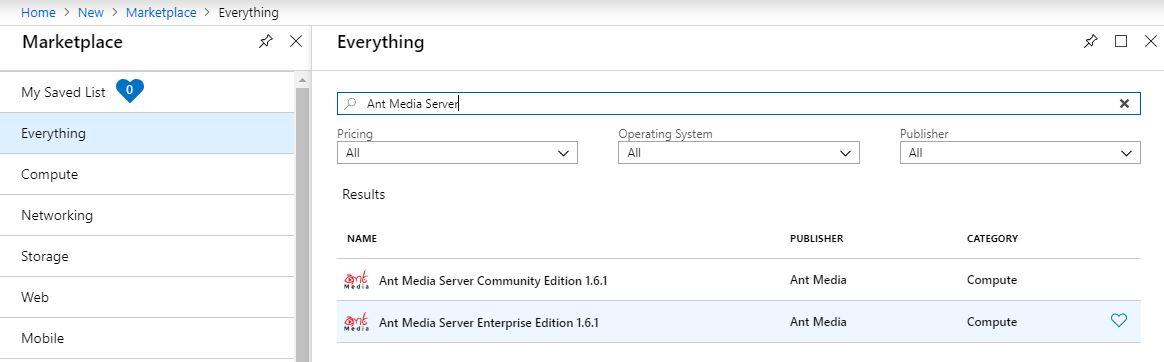The width and height of the screenshot is (1164, 362).
Task: Go to Marketplace breadcrumb
Action: pyautogui.click(x=161, y=13)
